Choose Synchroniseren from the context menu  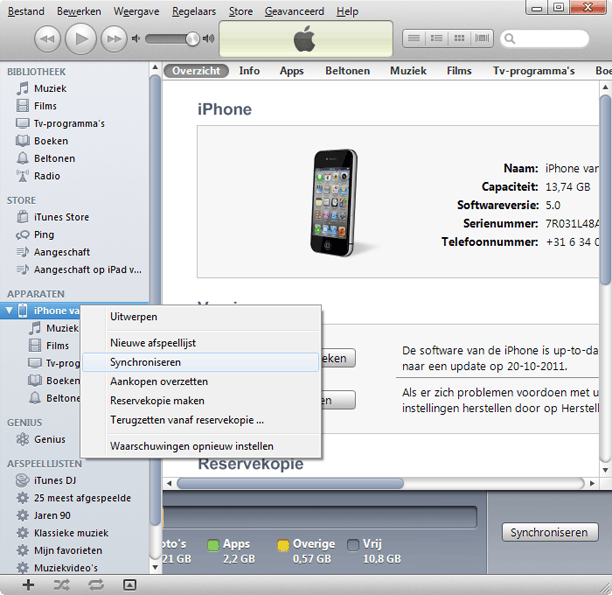(x=201, y=362)
